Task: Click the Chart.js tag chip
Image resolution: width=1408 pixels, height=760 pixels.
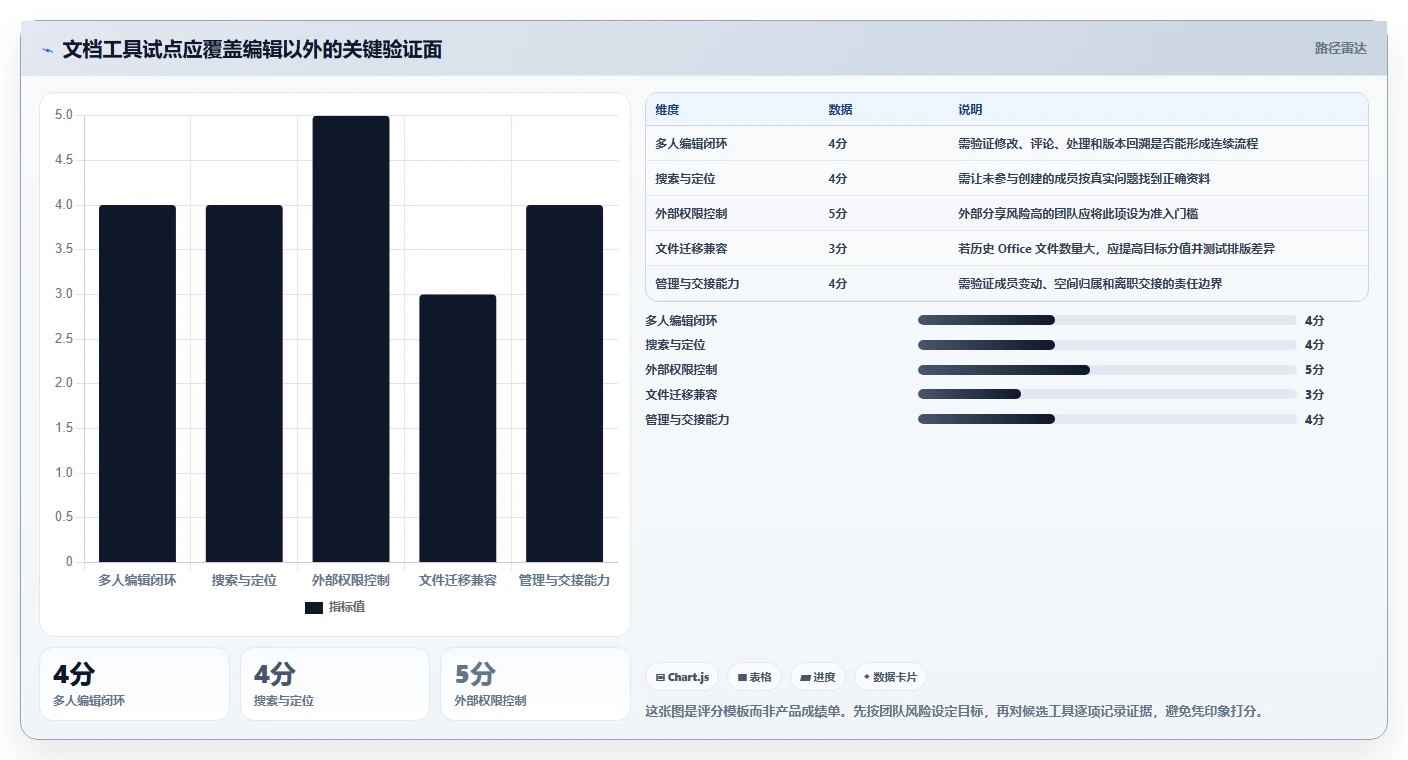Action: coord(682,677)
